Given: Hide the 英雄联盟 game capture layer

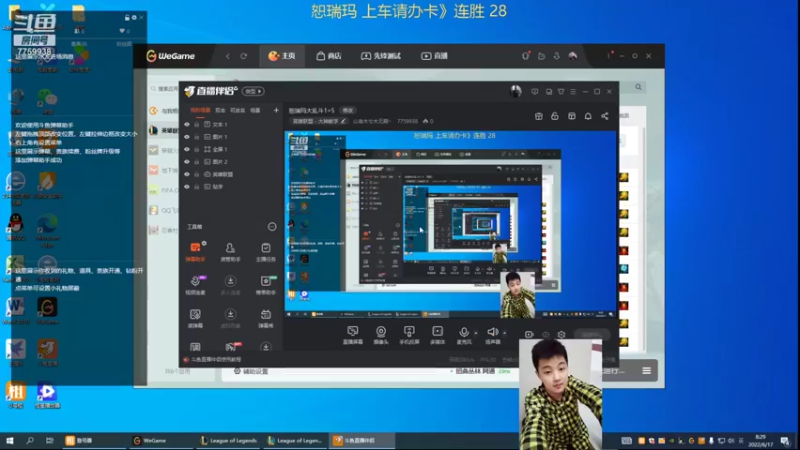Looking at the screenshot, I should (x=187, y=174).
